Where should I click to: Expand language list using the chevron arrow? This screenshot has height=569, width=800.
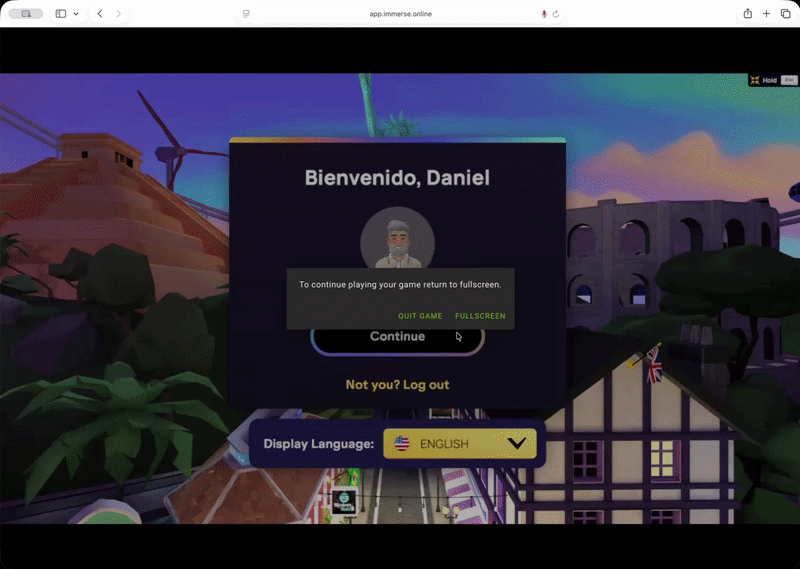click(517, 444)
